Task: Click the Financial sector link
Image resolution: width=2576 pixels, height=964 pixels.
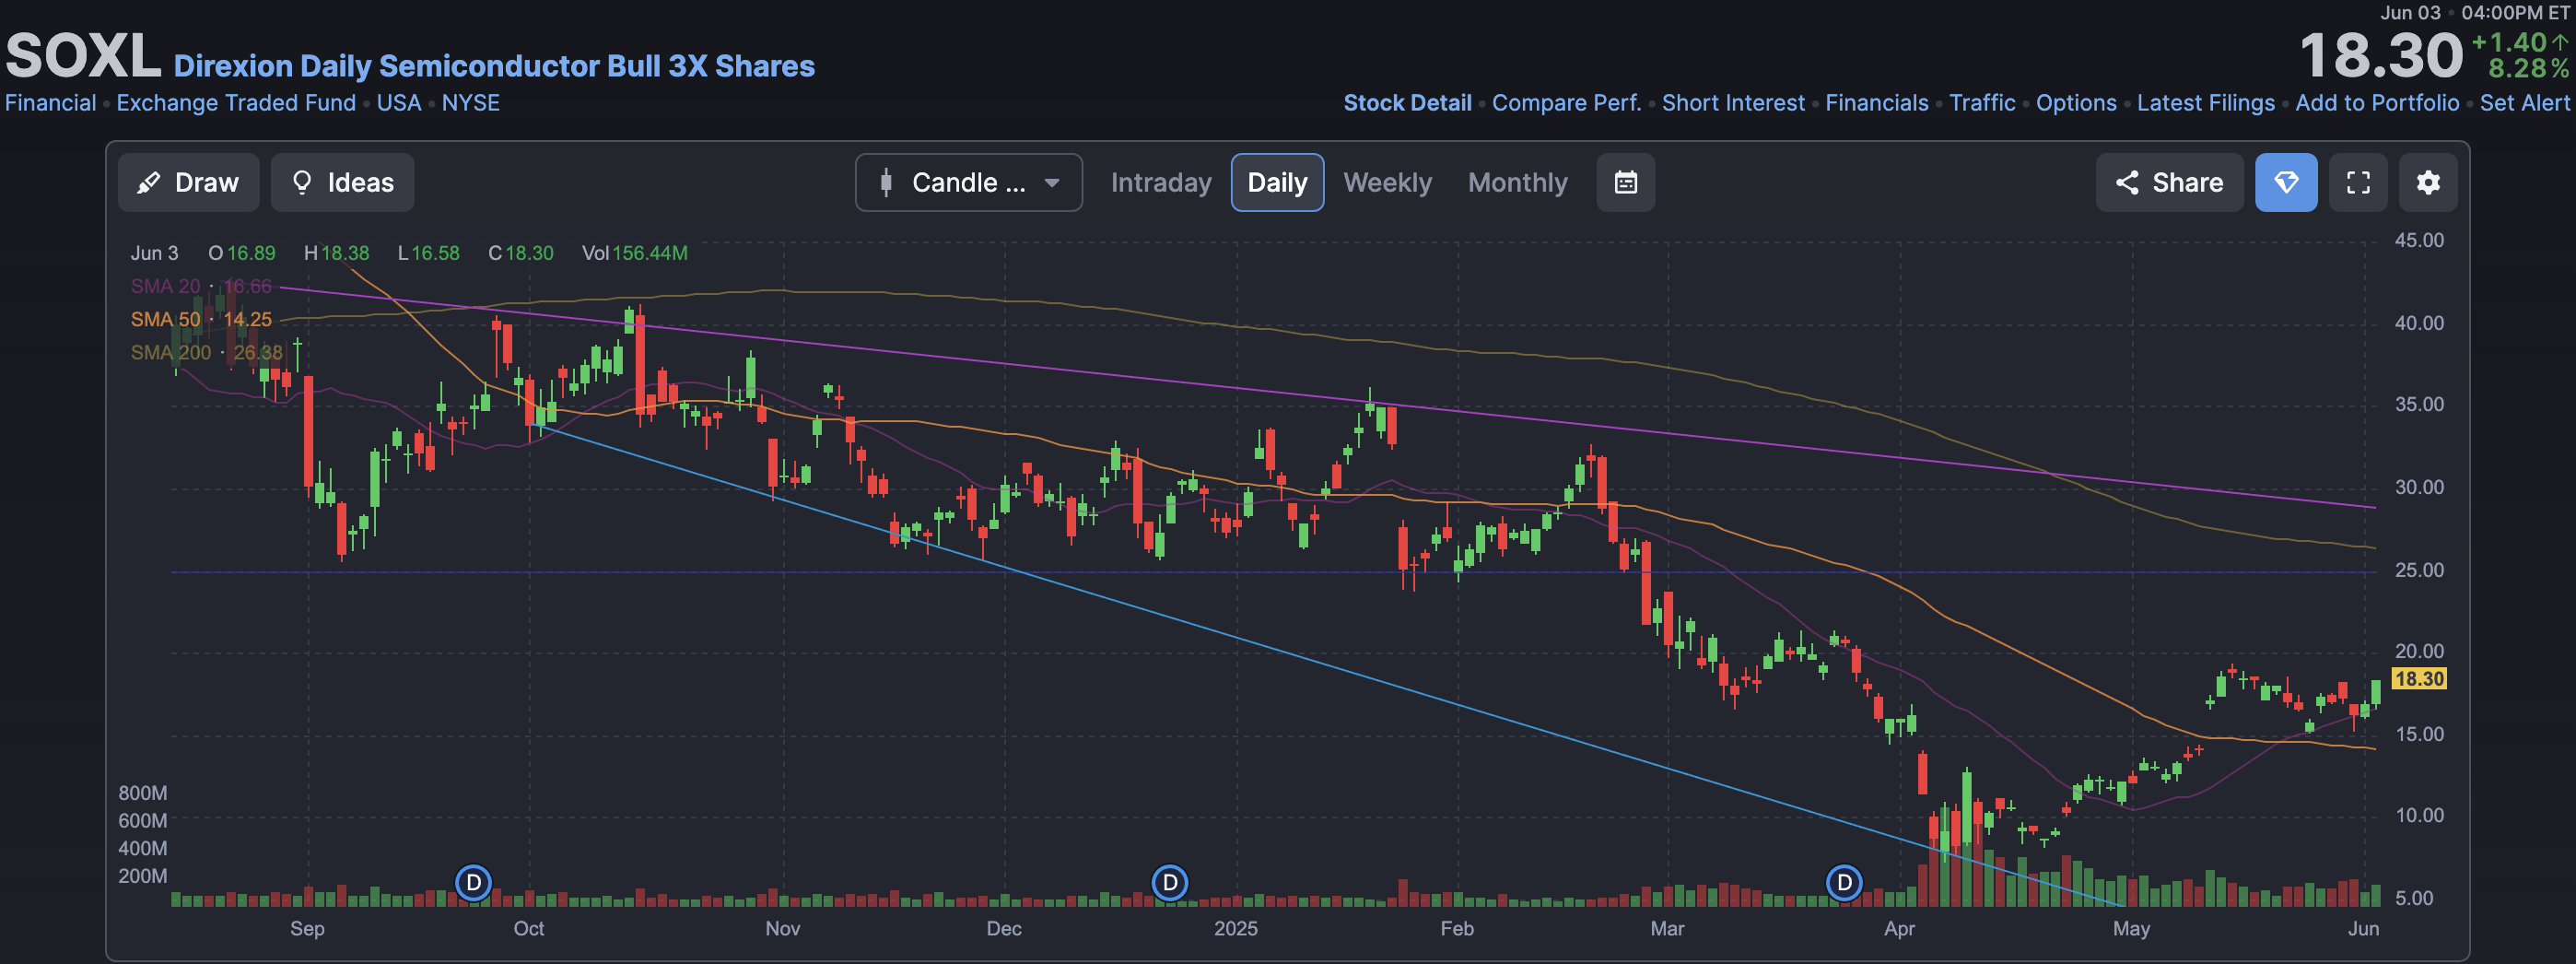Action: (50, 103)
